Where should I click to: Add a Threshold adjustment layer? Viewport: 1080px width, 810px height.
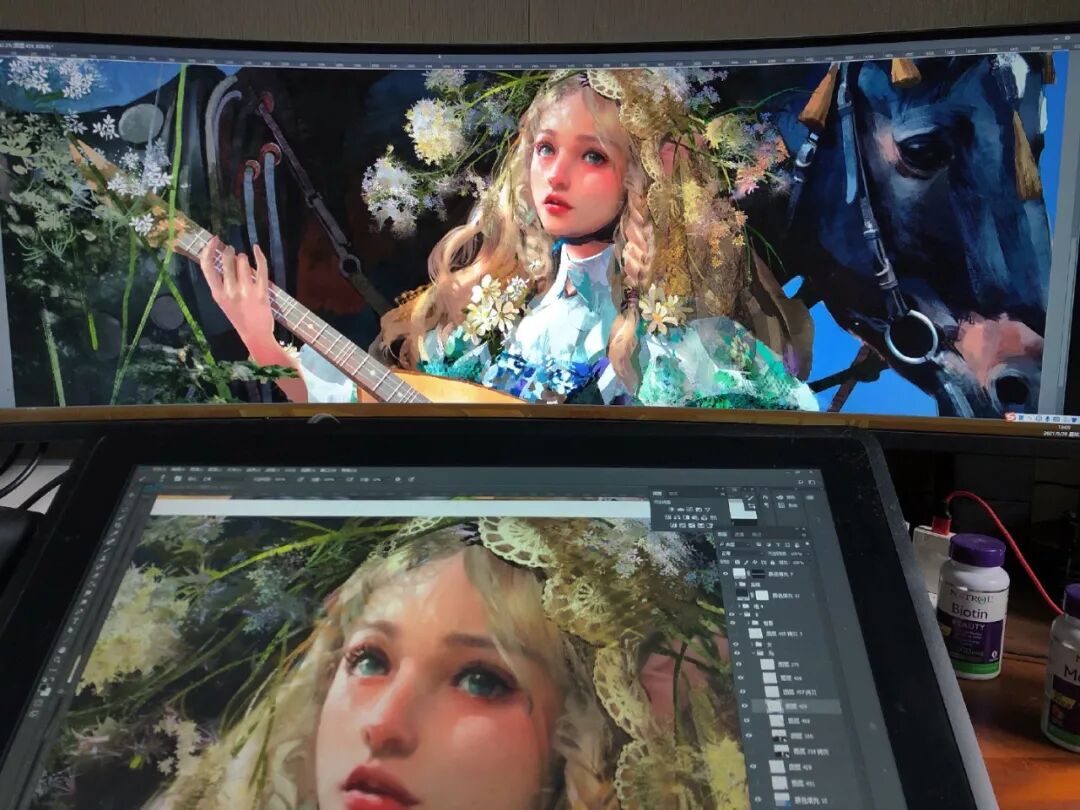[692, 526]
